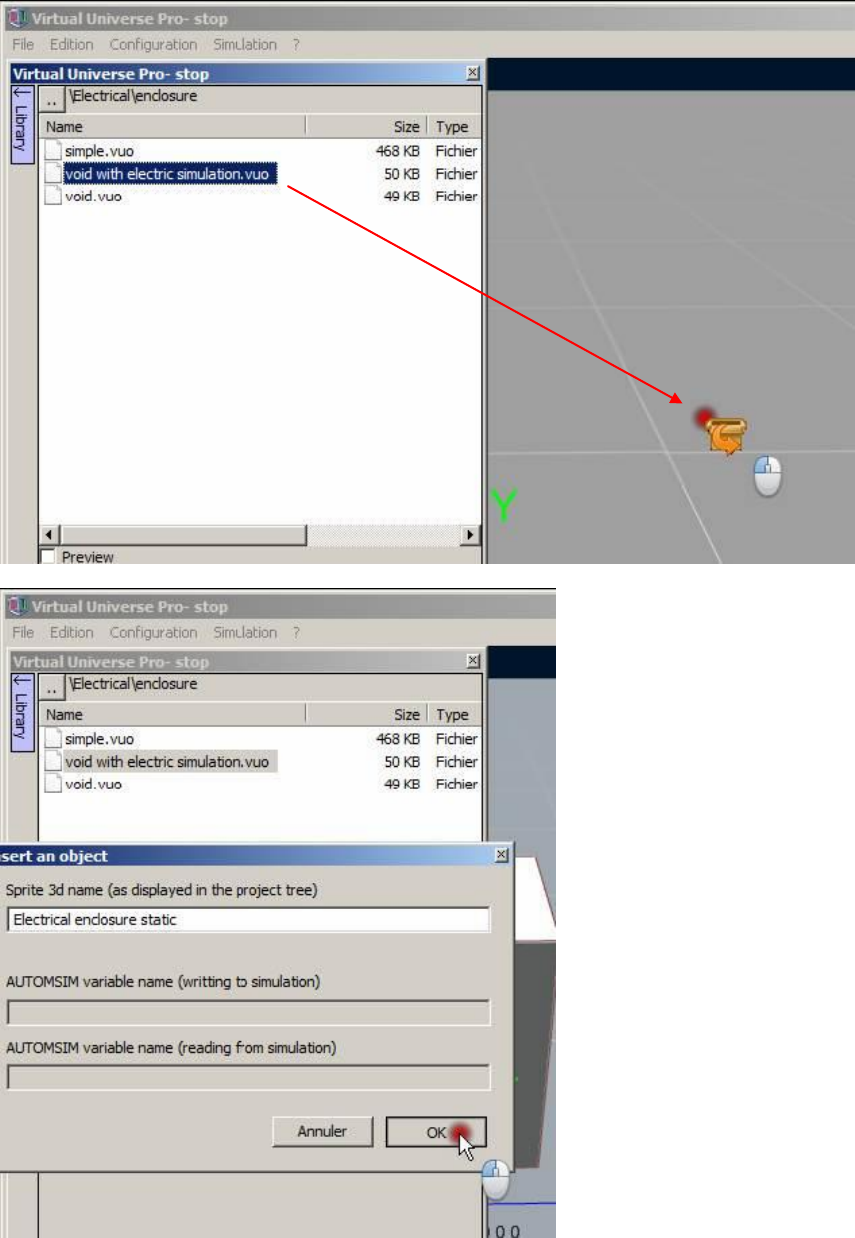The width and height of the screenshot is (855, 1238).
Task: Open Edition menu in bottom window
Action: pos(72,633)
